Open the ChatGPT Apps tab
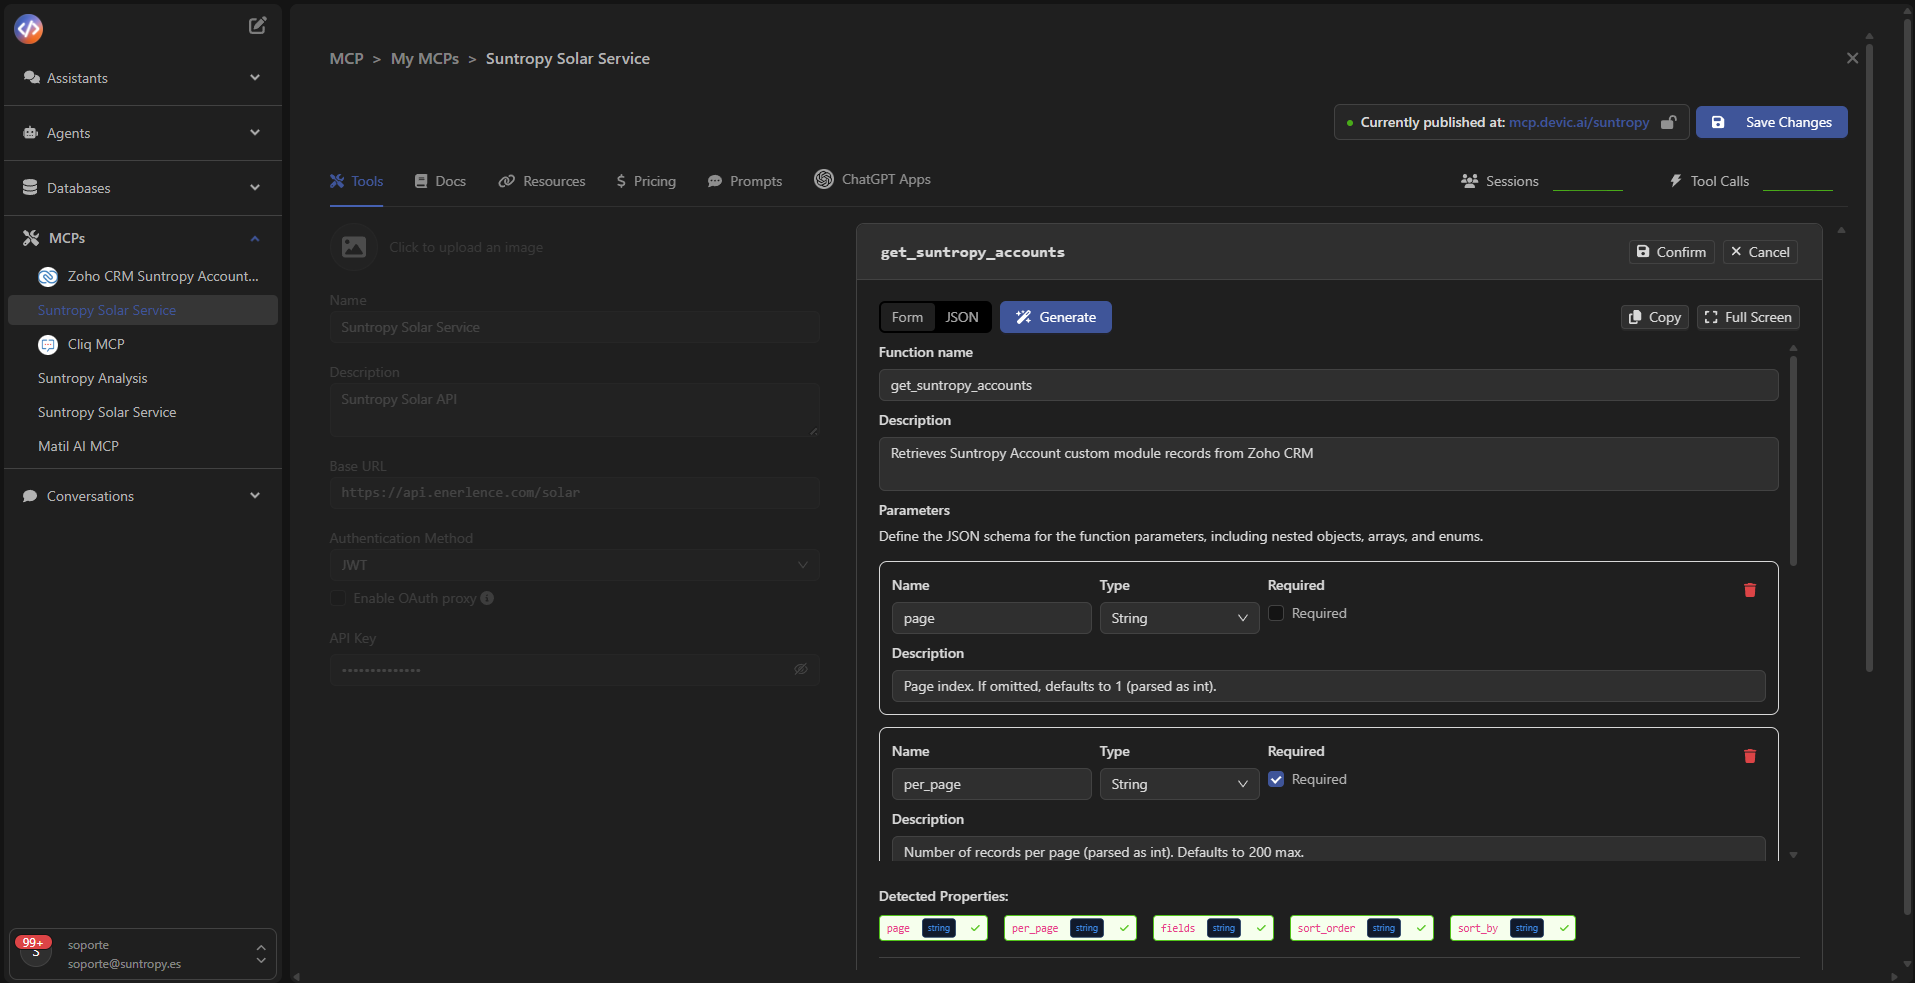The width and height of the screenshot is (1915, 983). click(x=873, y=180)
